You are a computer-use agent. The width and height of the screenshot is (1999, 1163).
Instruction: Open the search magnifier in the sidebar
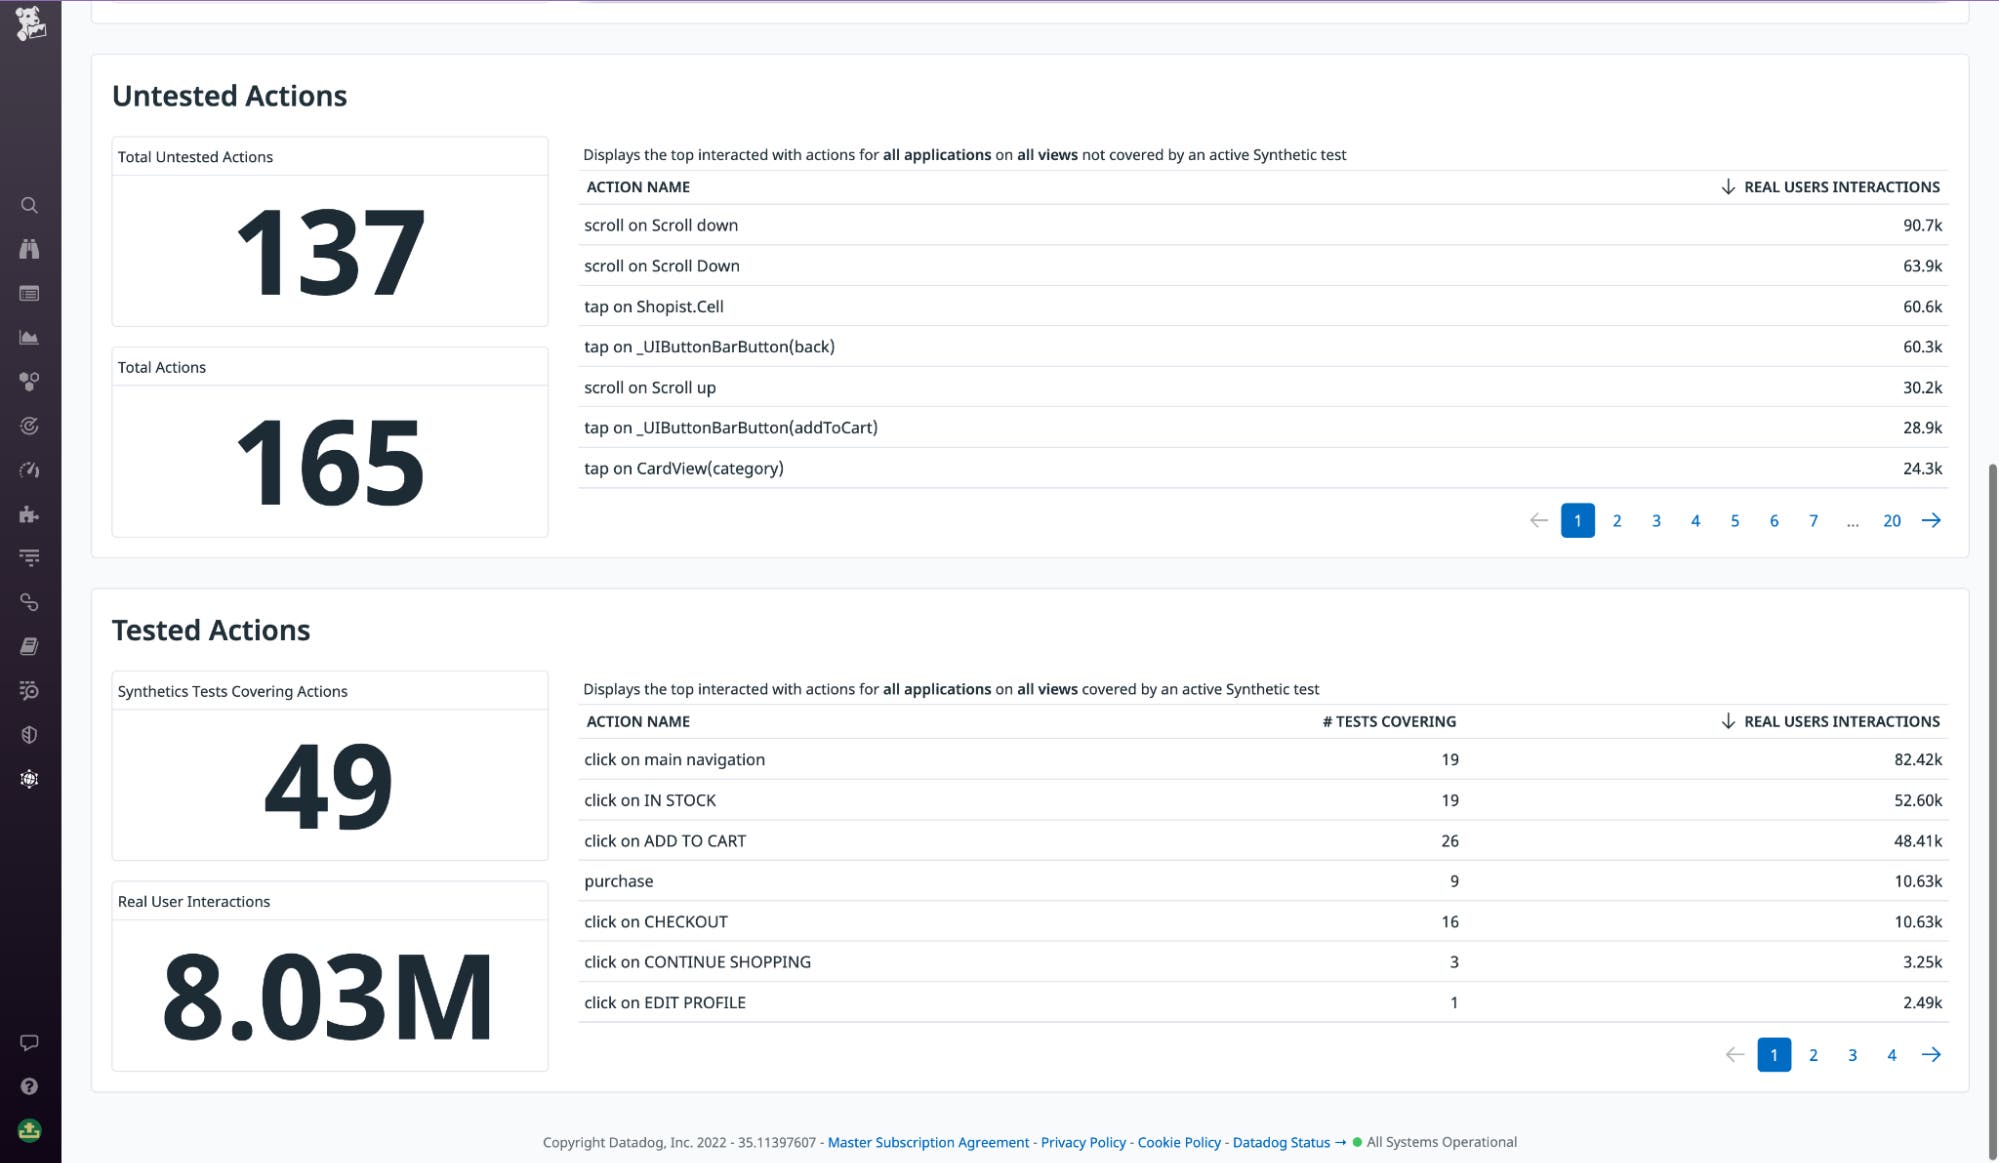(x=29, y=205)
